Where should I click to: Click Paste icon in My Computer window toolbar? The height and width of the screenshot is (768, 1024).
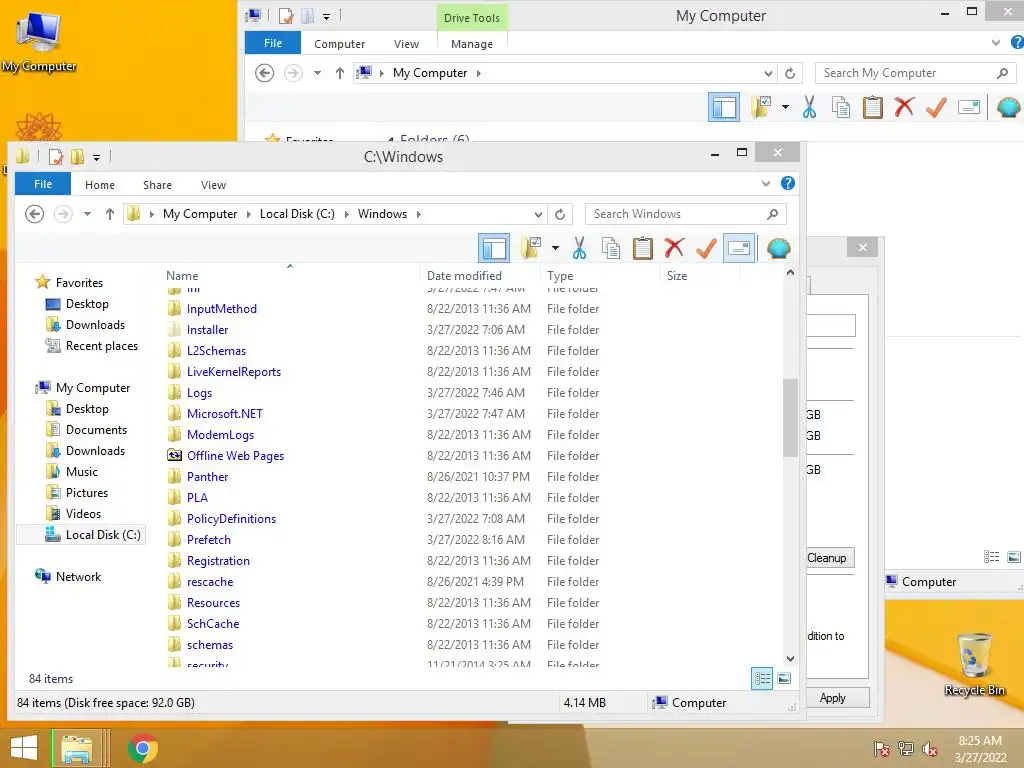(872, 107)
